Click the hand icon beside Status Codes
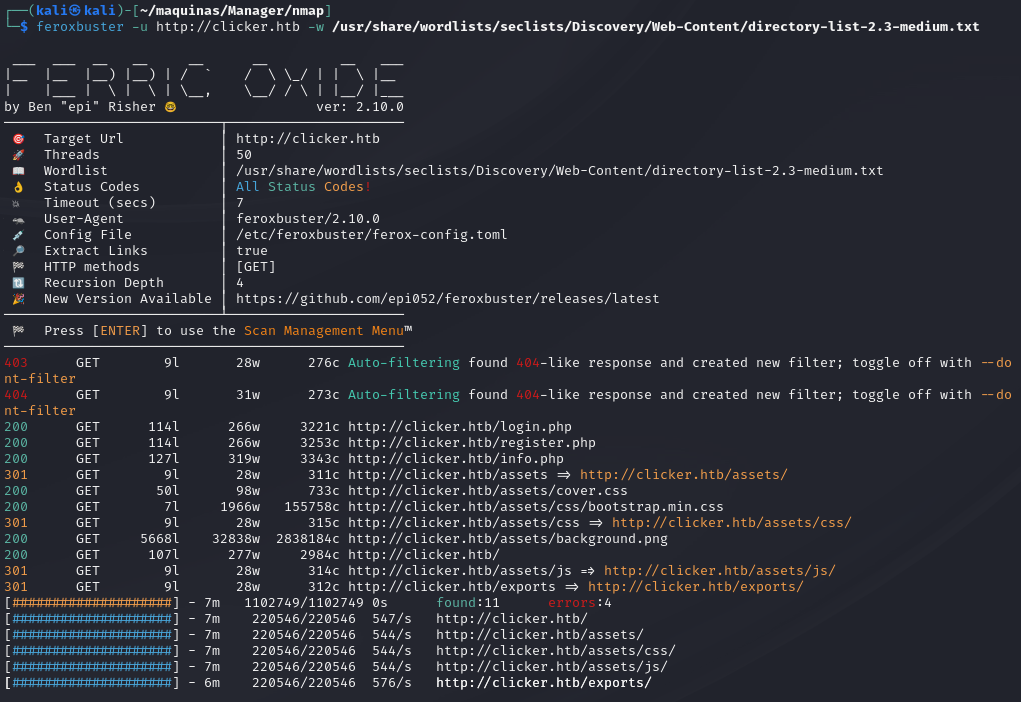The height and width of the screenshot is (702, 1021). [x=18, y=187]
